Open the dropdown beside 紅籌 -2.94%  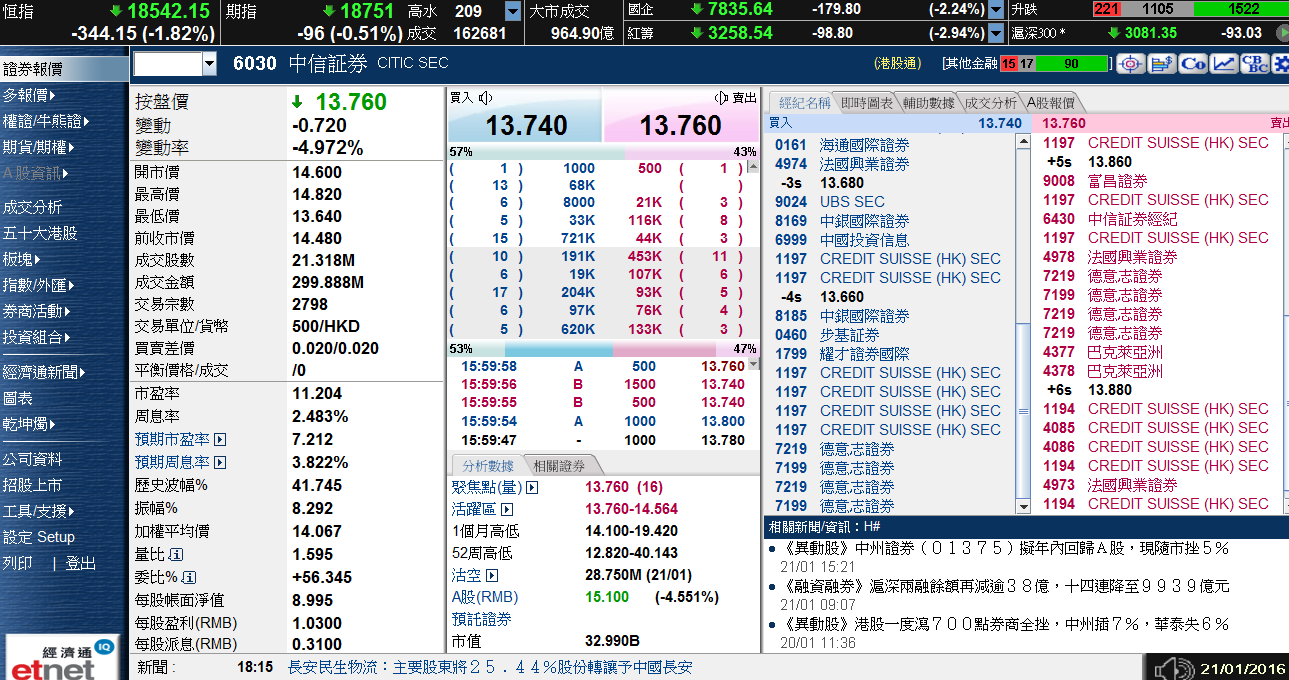click(x=996, y=33)
